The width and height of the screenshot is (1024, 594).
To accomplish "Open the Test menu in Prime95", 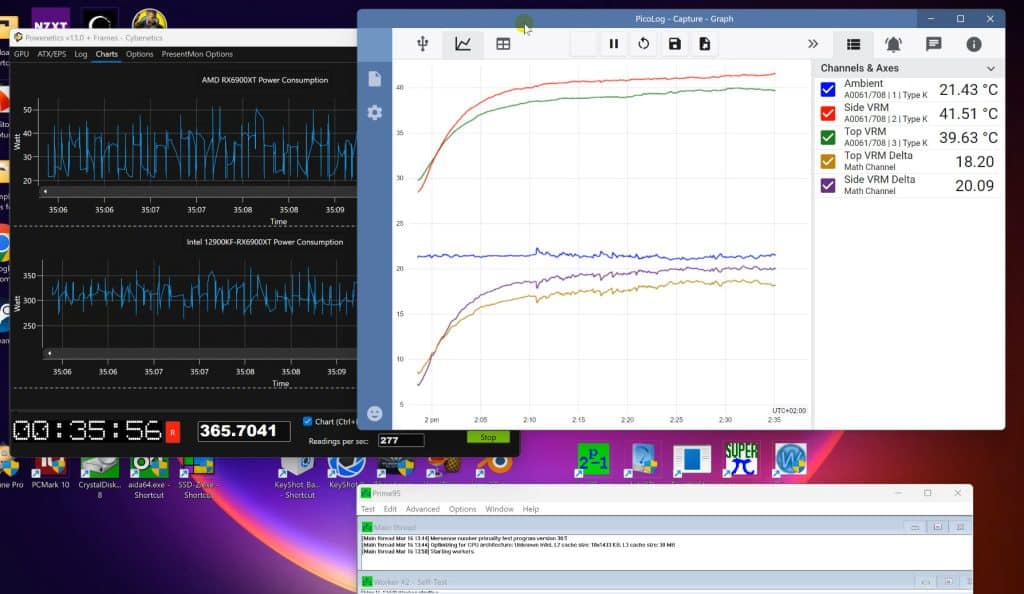I will (x=368, y=509).
